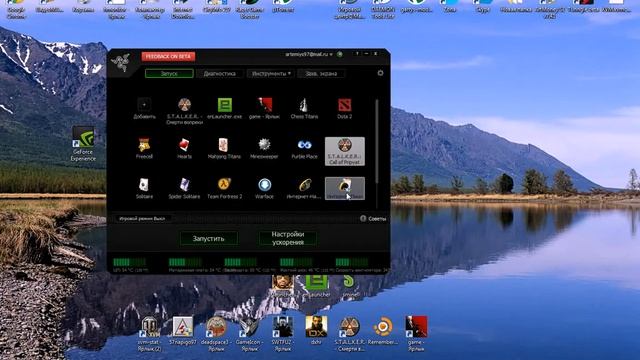Viewport: 640px width, 360px height.
Task: Select the Интернет-На... game tile
Action: tap(304, 189)
